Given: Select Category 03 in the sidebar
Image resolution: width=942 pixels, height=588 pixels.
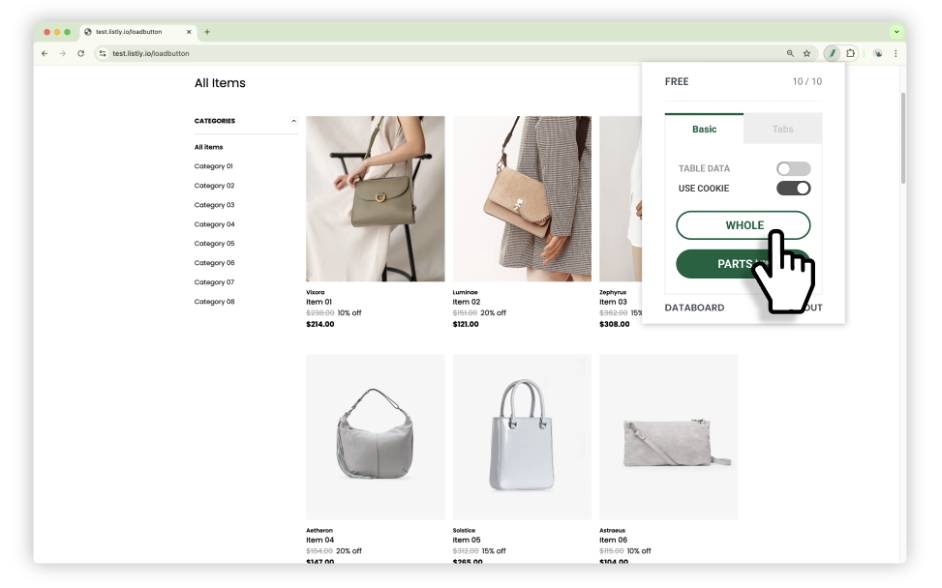Looking at the screenshot, I should pos(214,205).
